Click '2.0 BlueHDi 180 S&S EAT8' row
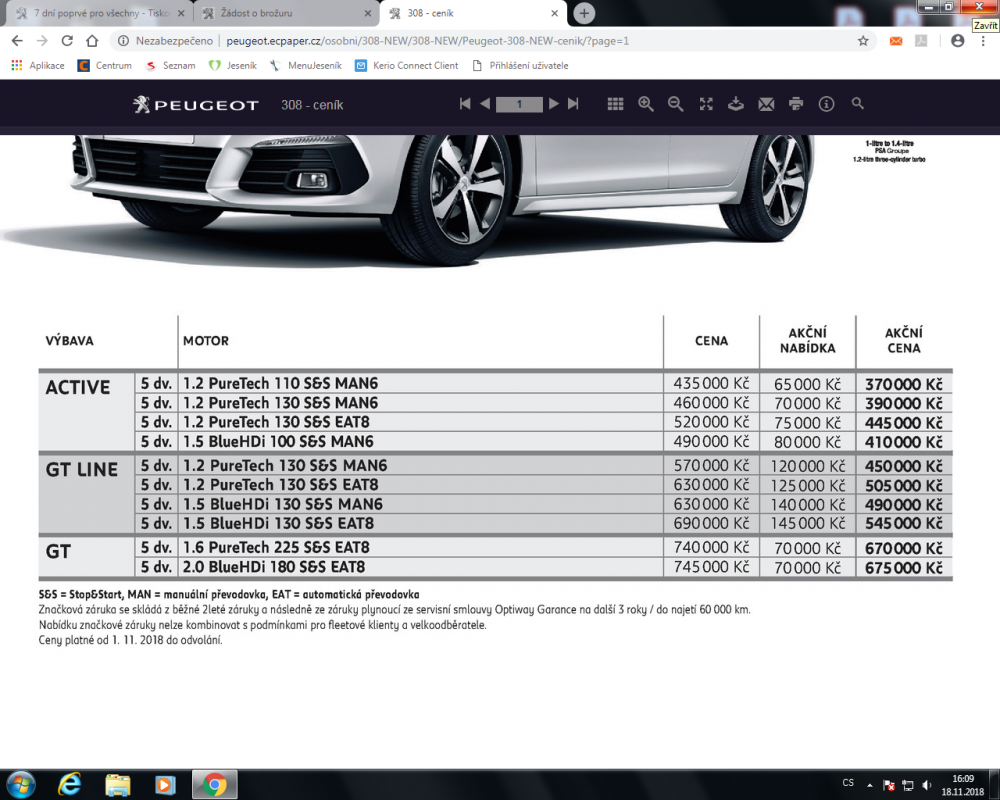The width and height of the screenshot is (1000, 800). (x=496, y=567)
